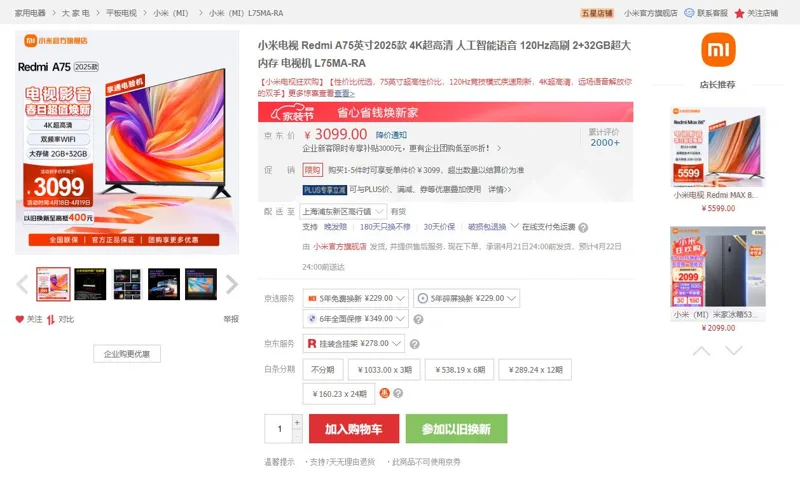Click help icon beside 挂装含挂架
The height and width of the screenshot is (477, 800).
[415, 344]
